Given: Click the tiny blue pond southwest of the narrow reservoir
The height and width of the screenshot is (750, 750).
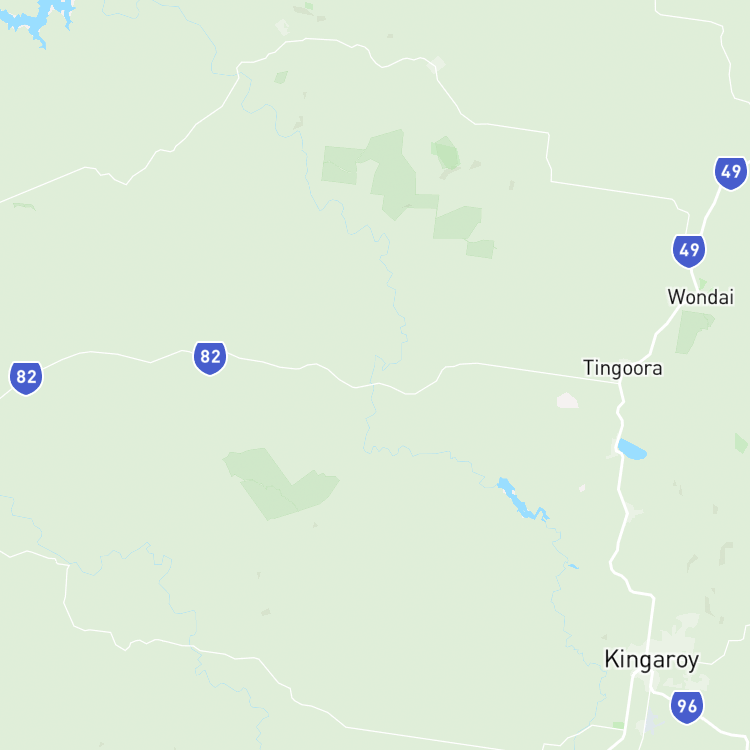Looking at the screenshot, I should [x=573, y=566].
